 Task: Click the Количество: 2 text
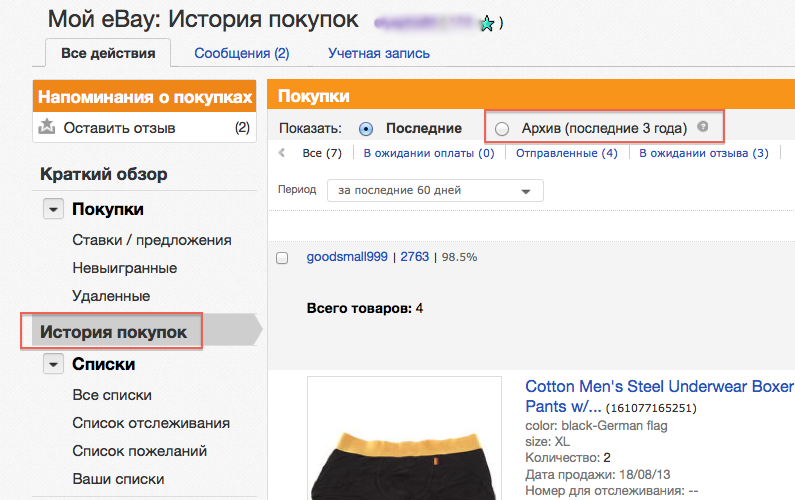[x=568, y=457]
